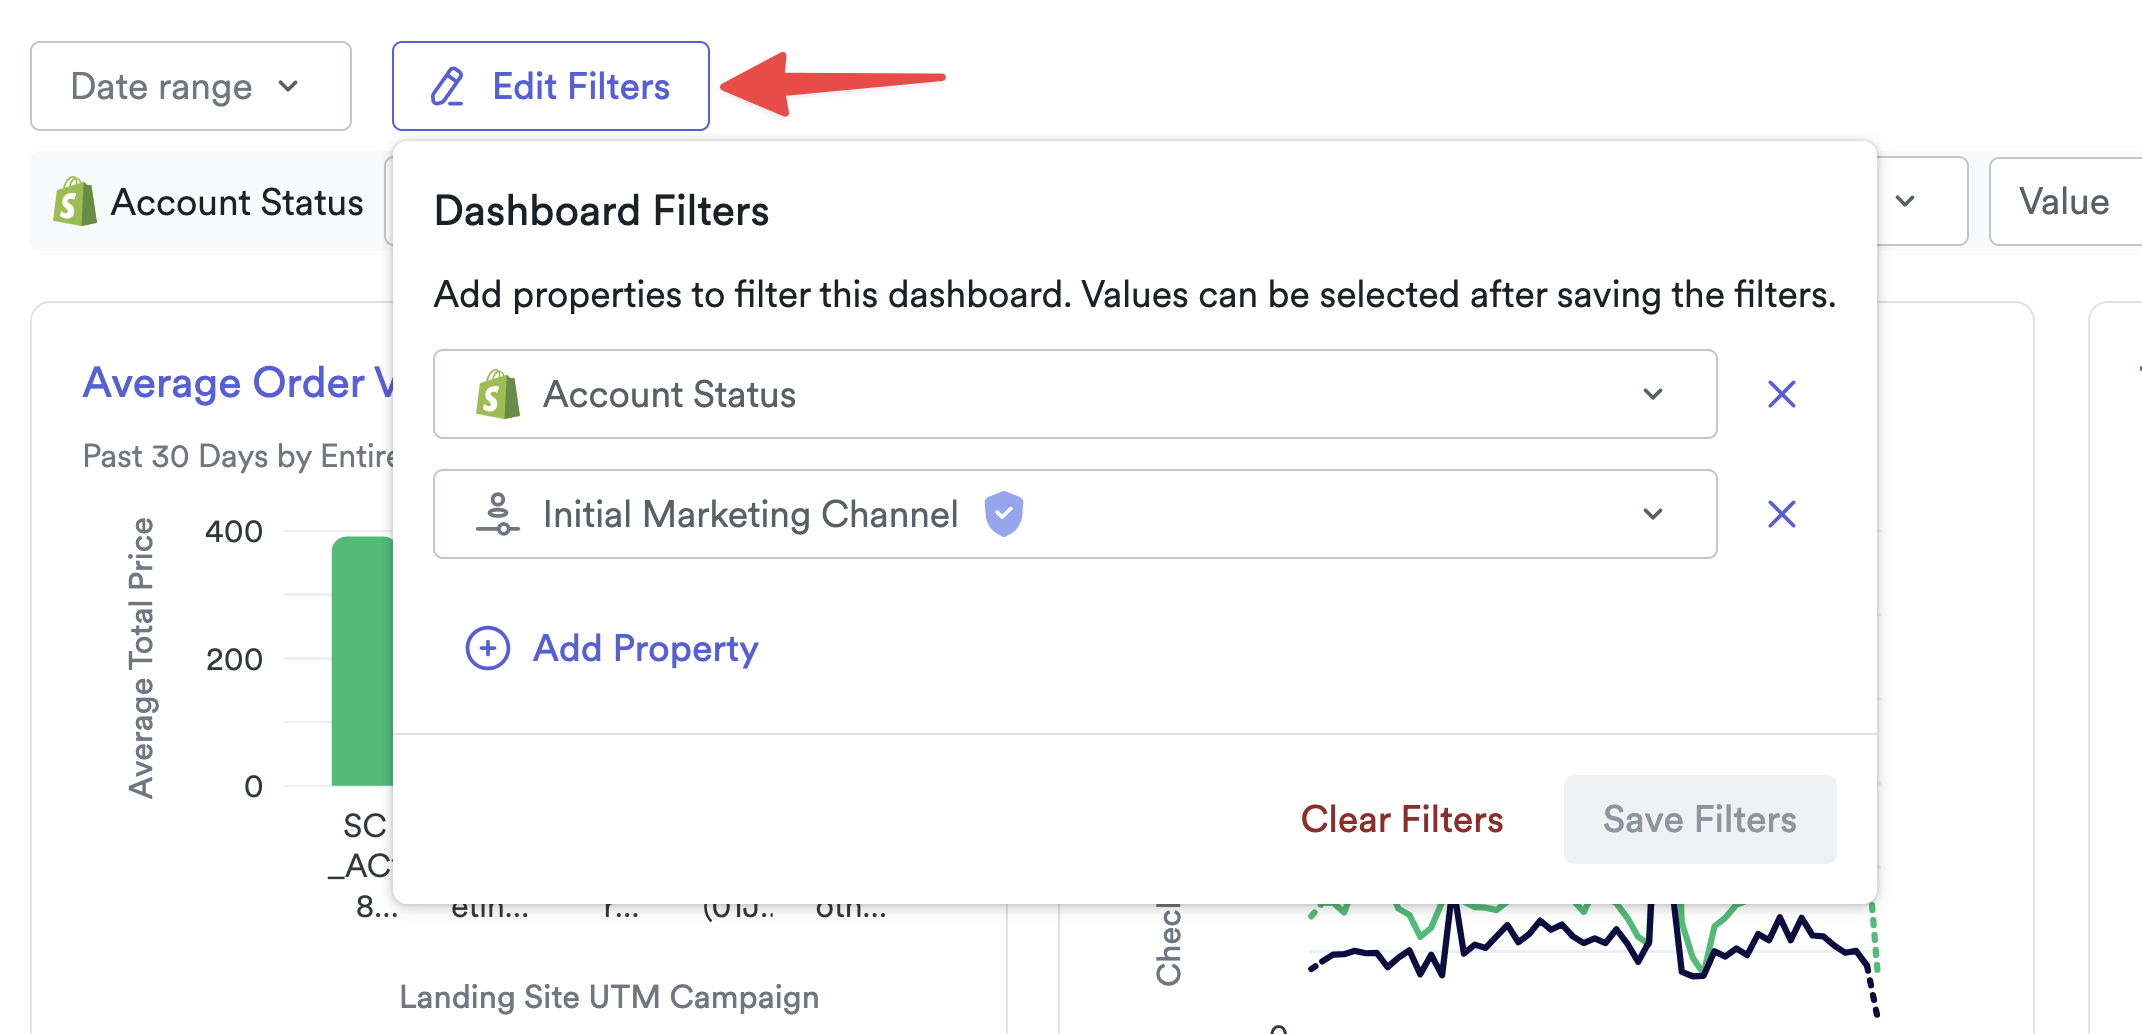Click the Value field at top right
This screenshot has width=2142, height=1034.
coord(2063,201)
